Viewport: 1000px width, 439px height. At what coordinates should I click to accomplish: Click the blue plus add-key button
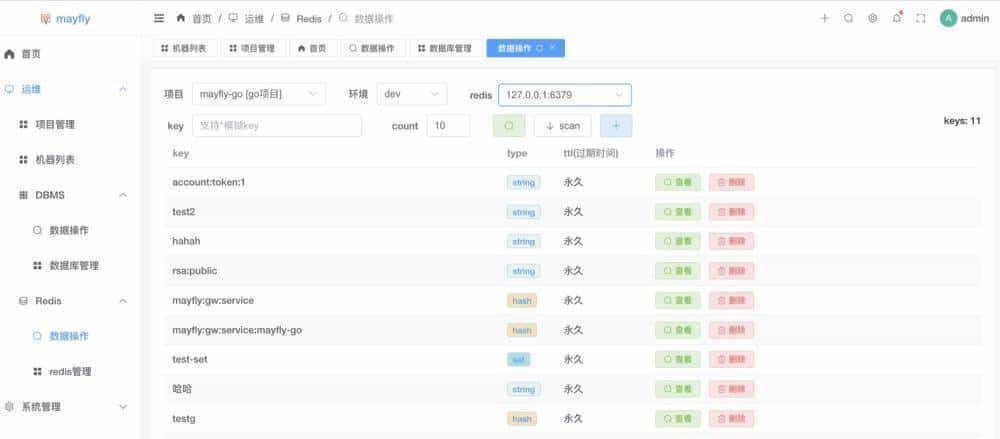click(616, 126)
